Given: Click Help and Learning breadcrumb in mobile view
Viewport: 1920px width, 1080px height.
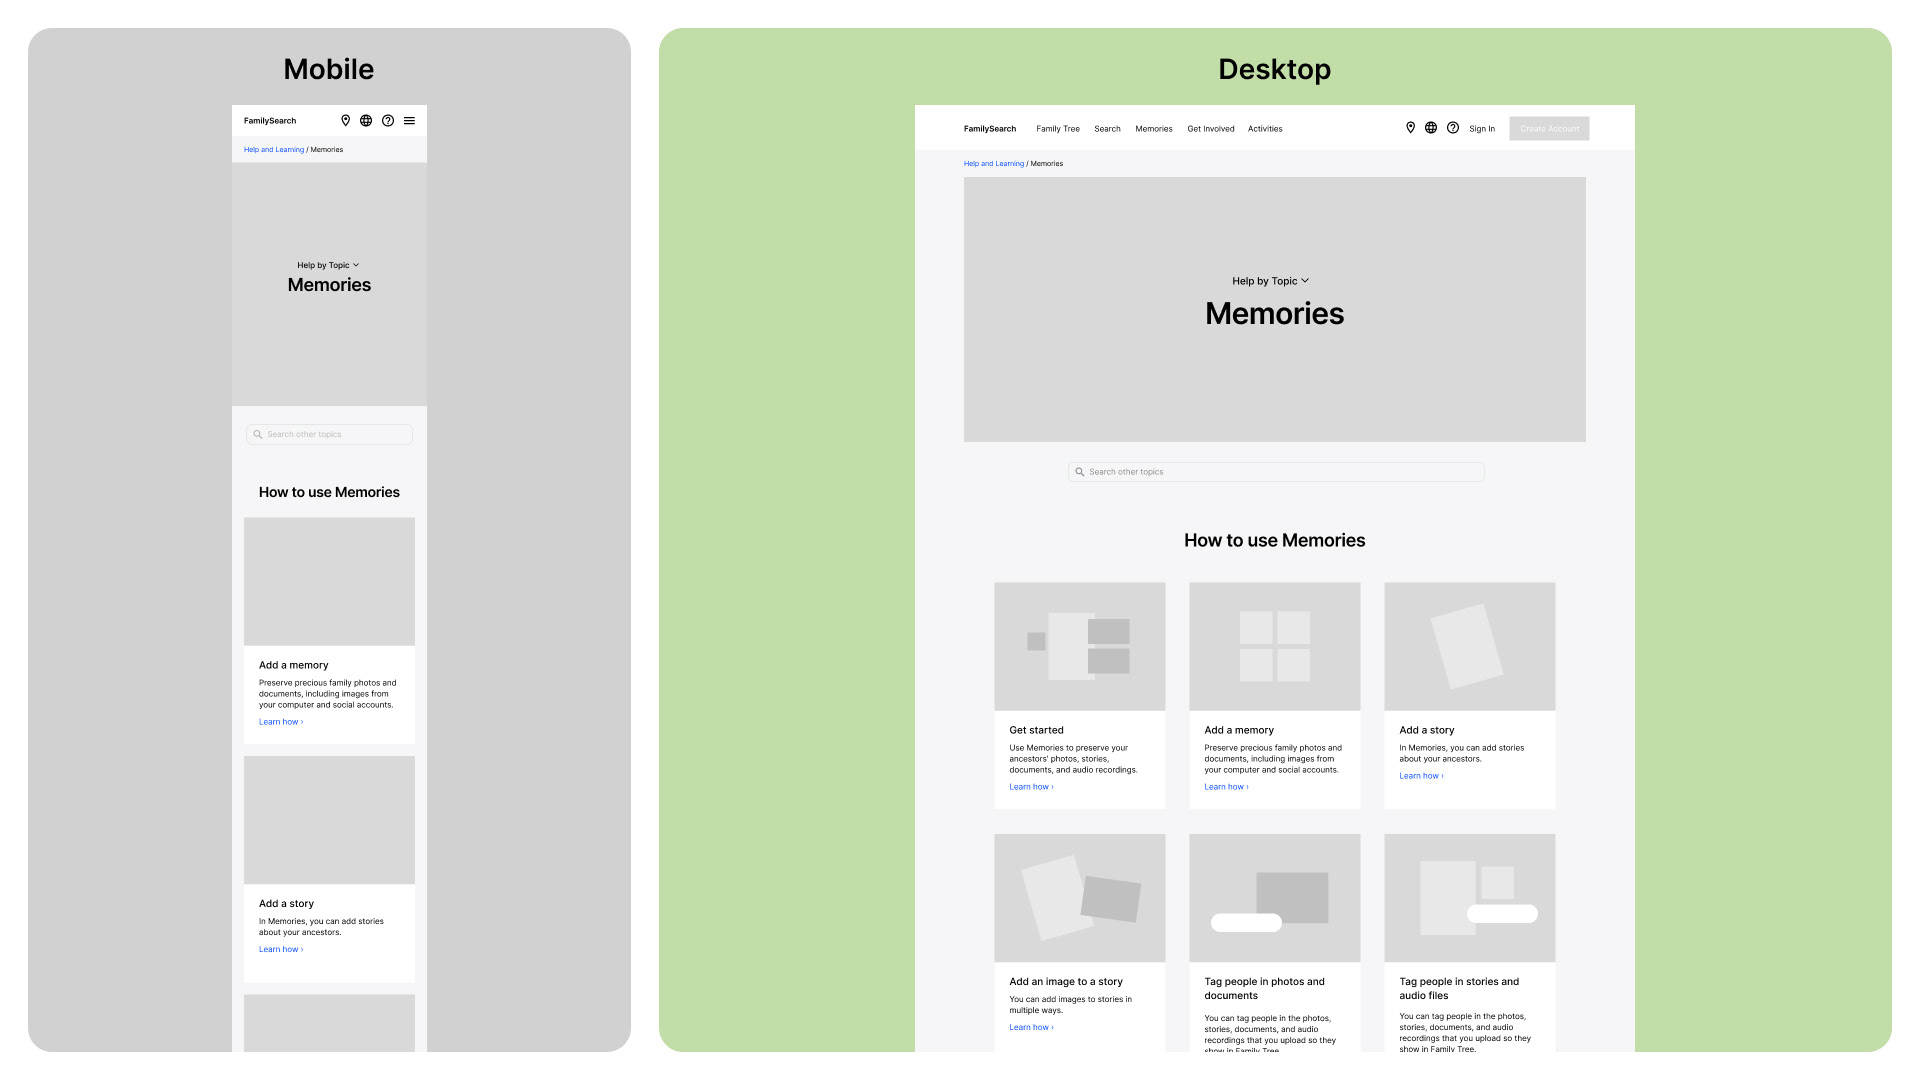Looking at the screenshot, I should click(274, 150).
